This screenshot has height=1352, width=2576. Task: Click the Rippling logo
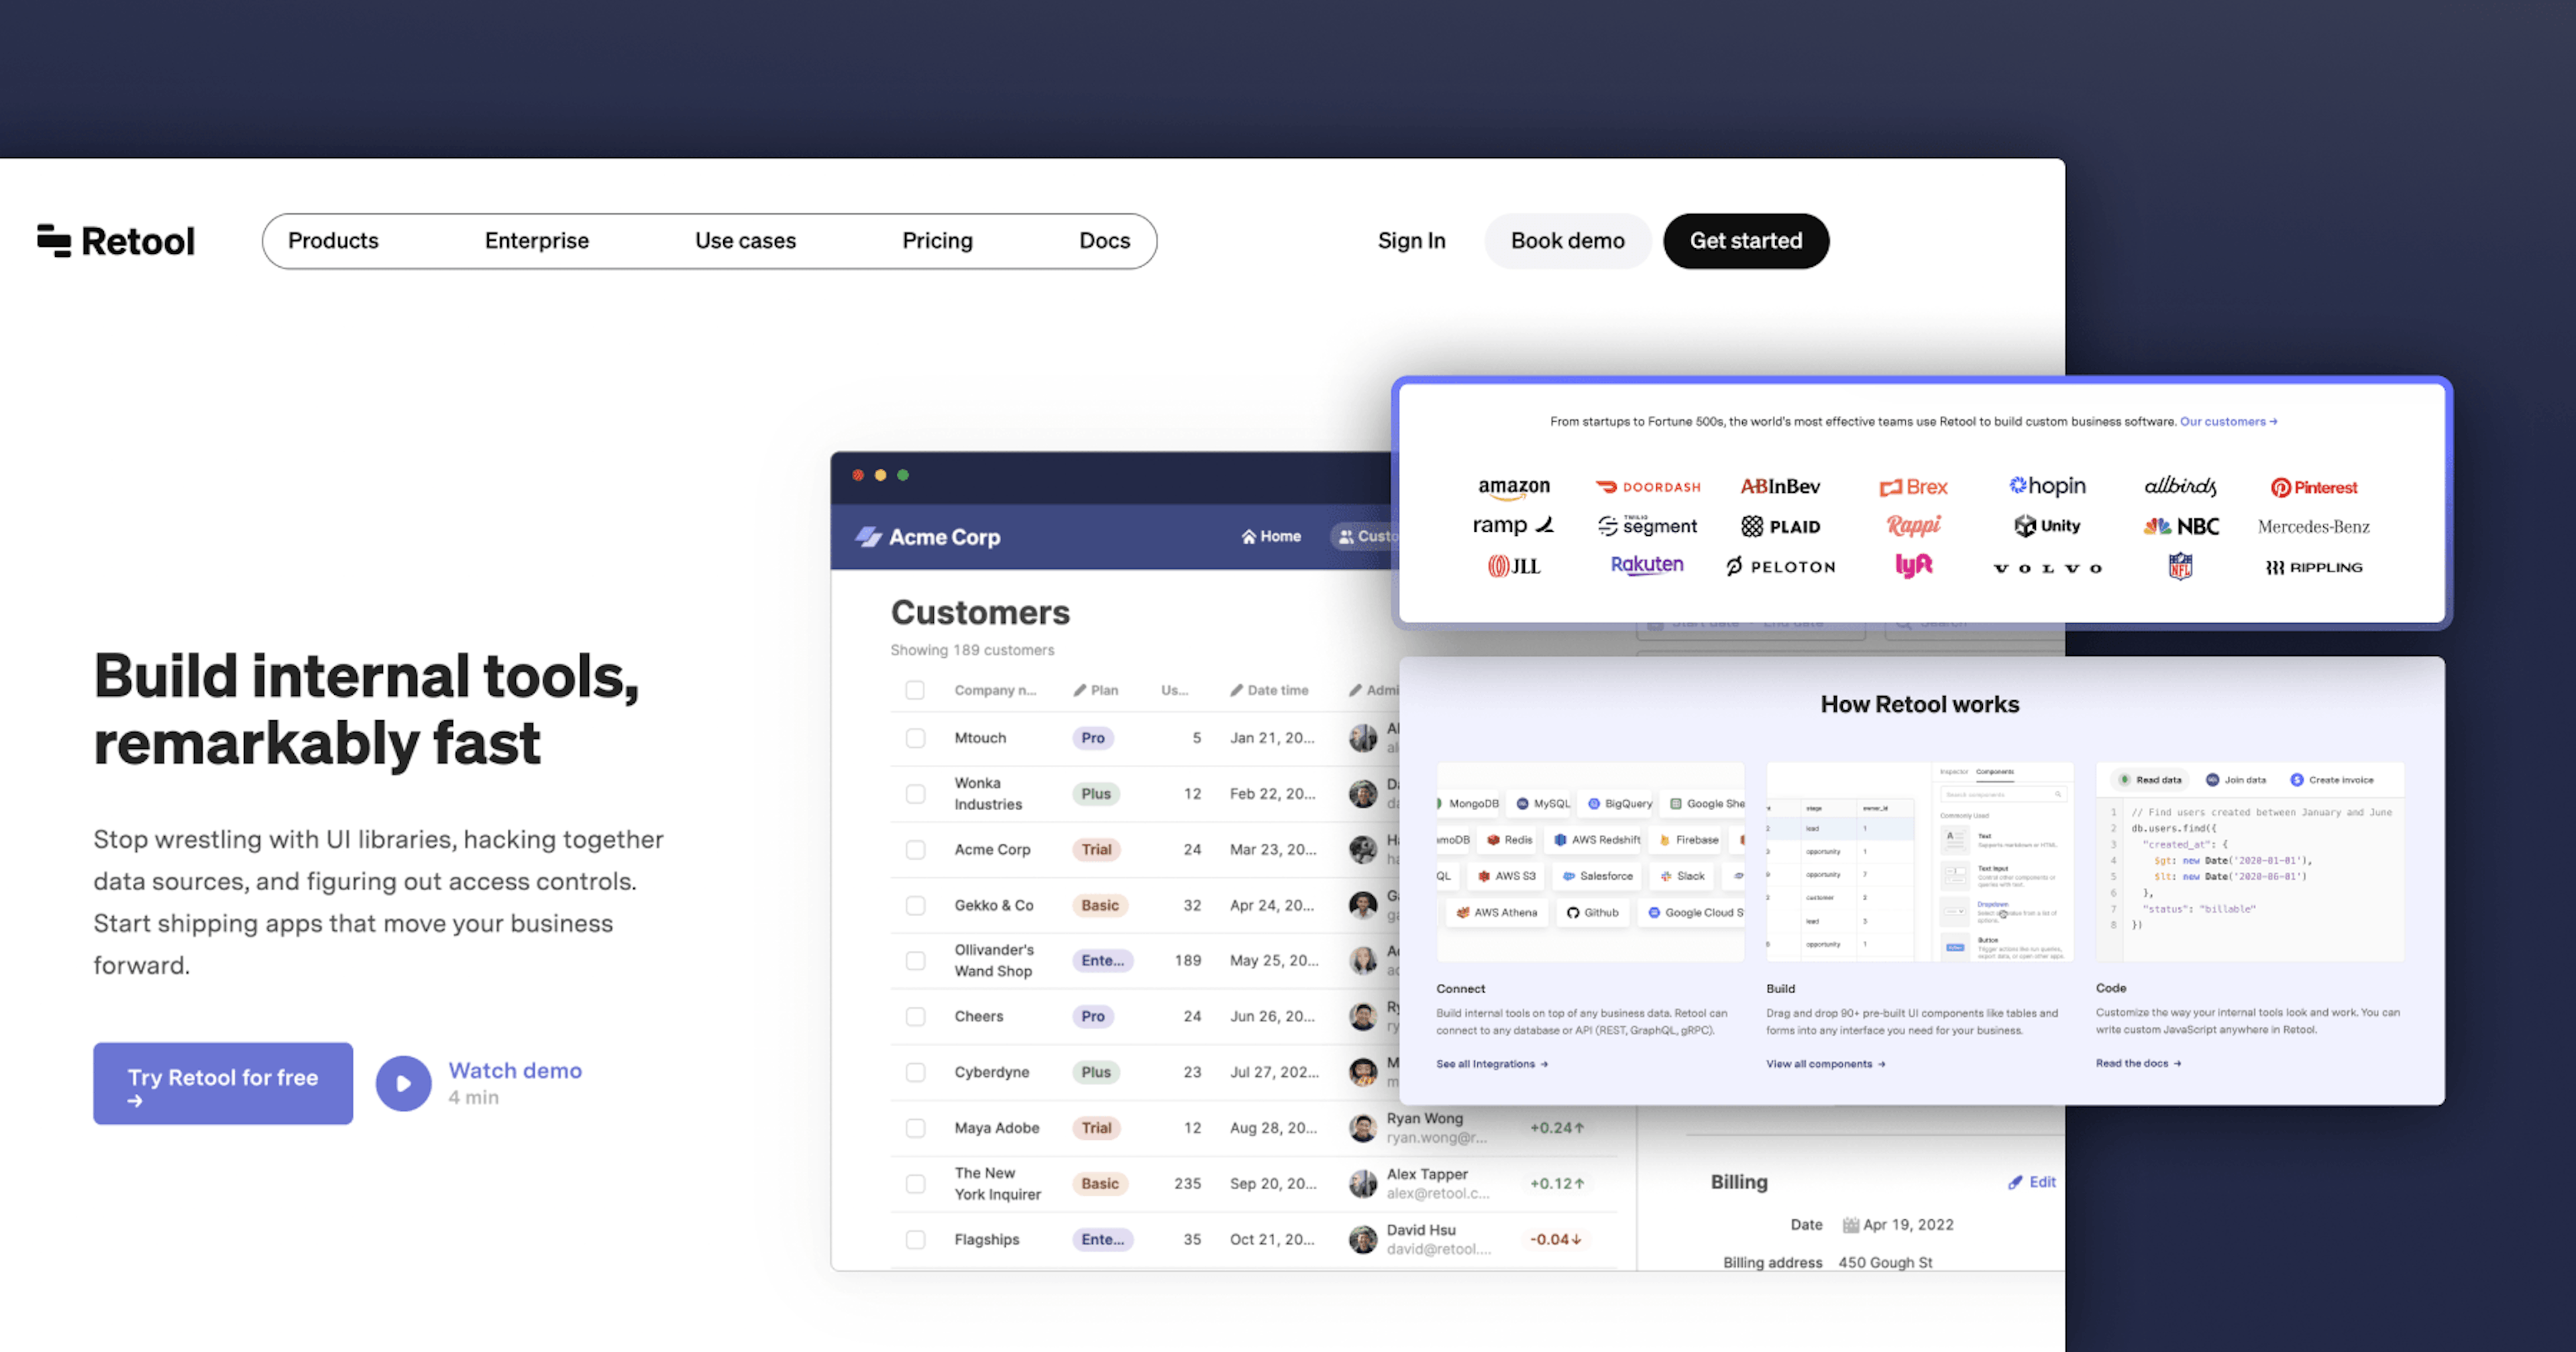[2313, 567]
